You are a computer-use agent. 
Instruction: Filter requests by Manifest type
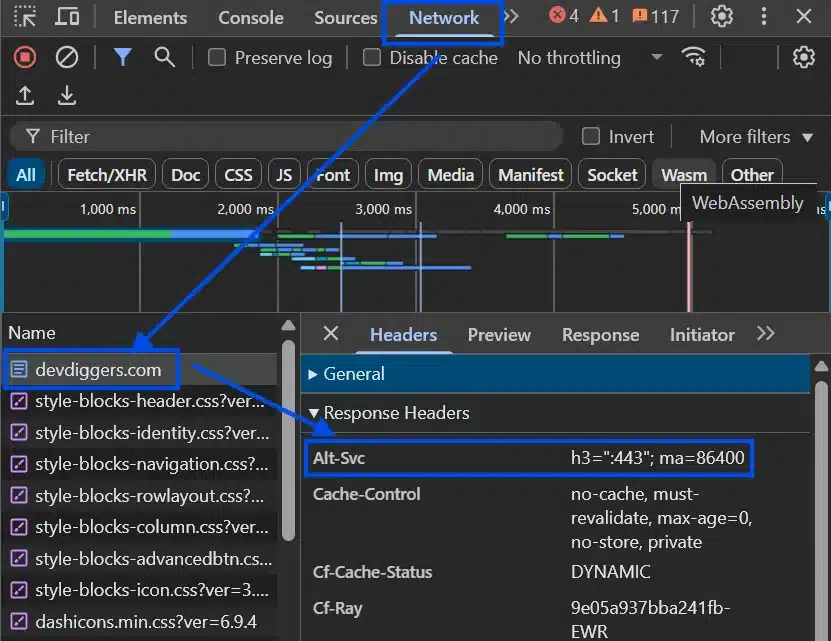531,174
